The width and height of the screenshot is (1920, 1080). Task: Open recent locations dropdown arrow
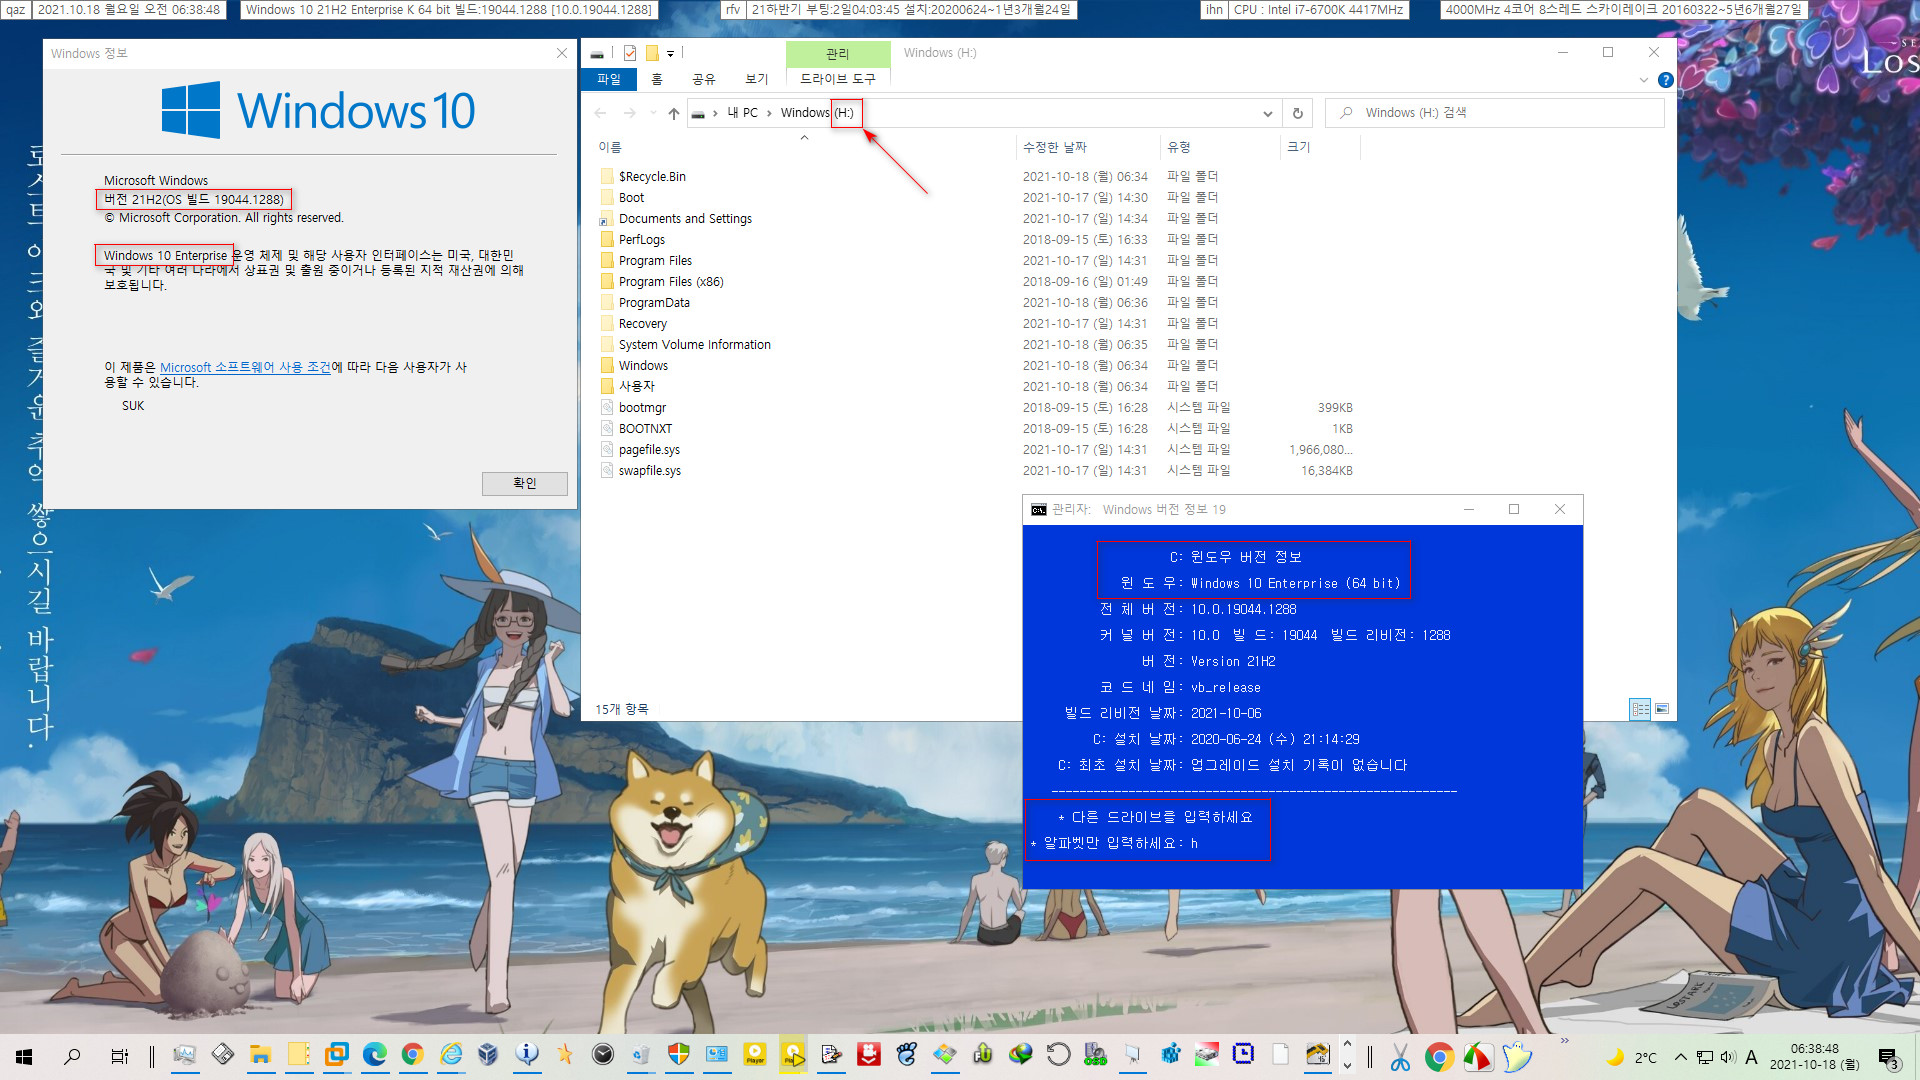[x=653, y=113]
